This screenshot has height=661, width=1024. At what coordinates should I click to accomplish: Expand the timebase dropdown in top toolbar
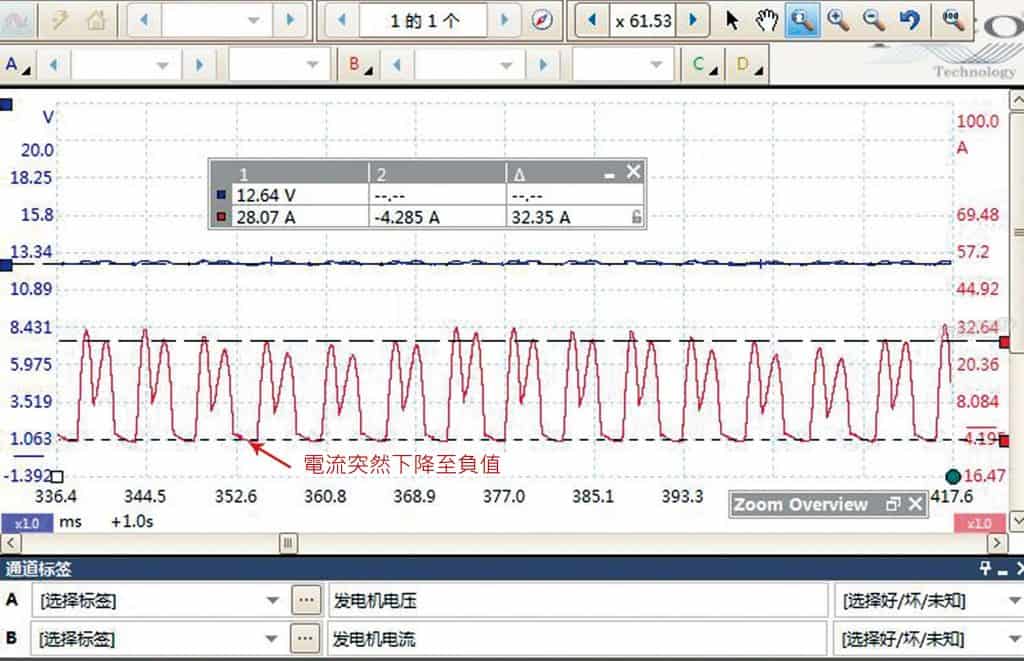click(x=253, y=21)
